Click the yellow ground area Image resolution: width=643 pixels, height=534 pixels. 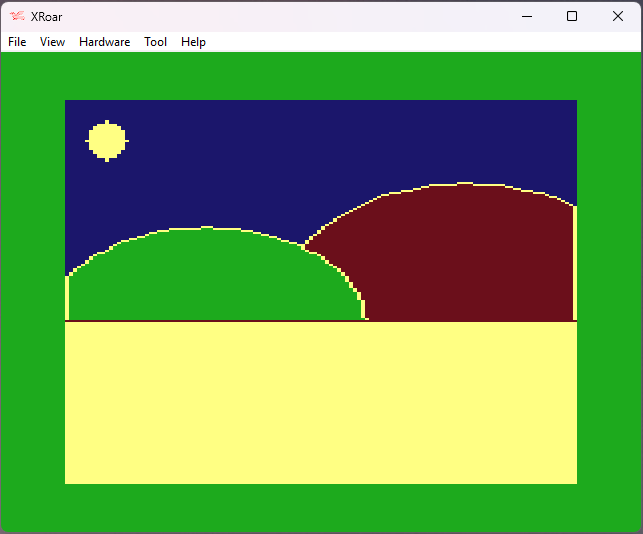[x=320, y=402]
